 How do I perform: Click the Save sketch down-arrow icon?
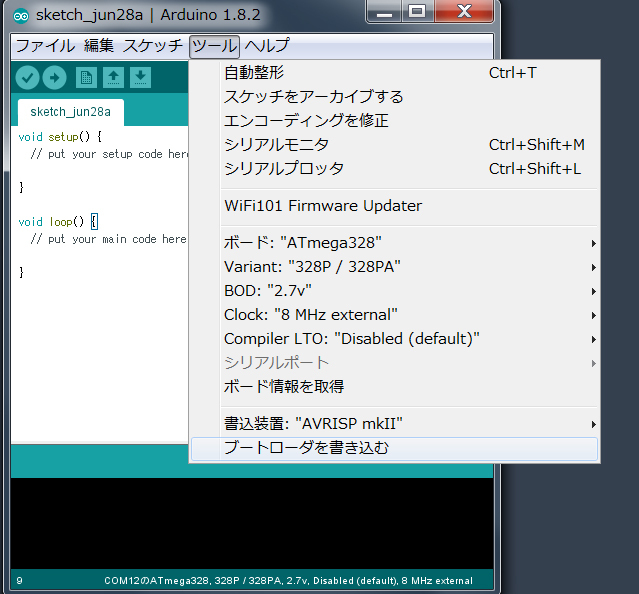141,77
